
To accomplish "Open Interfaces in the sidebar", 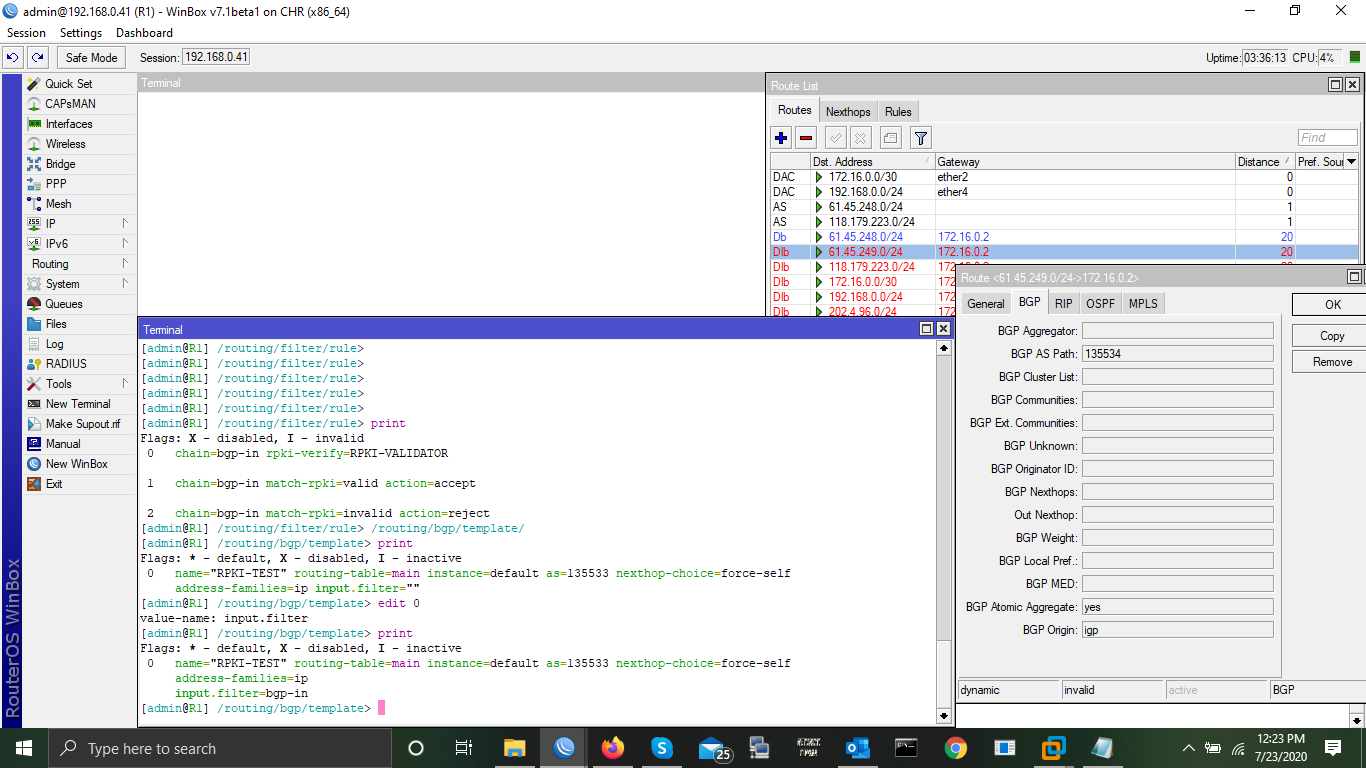I will pos(80,124).
